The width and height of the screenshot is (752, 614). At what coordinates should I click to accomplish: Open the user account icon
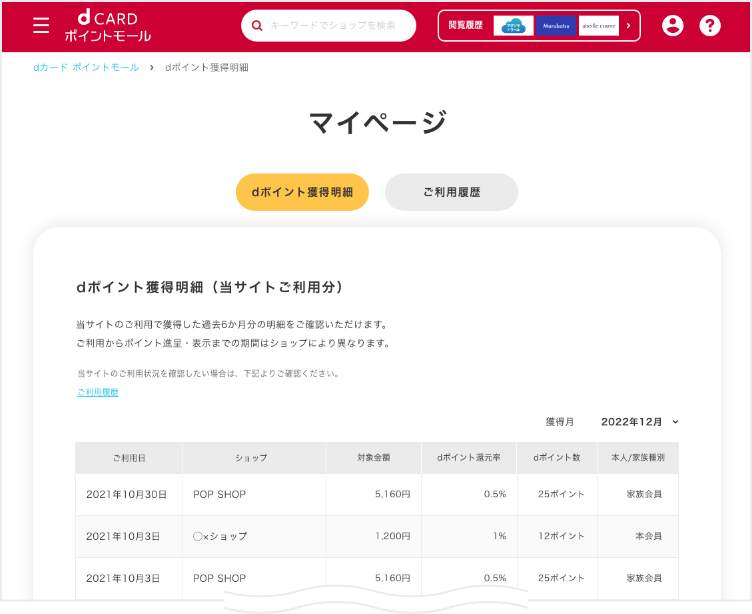[x=673, y=26]
